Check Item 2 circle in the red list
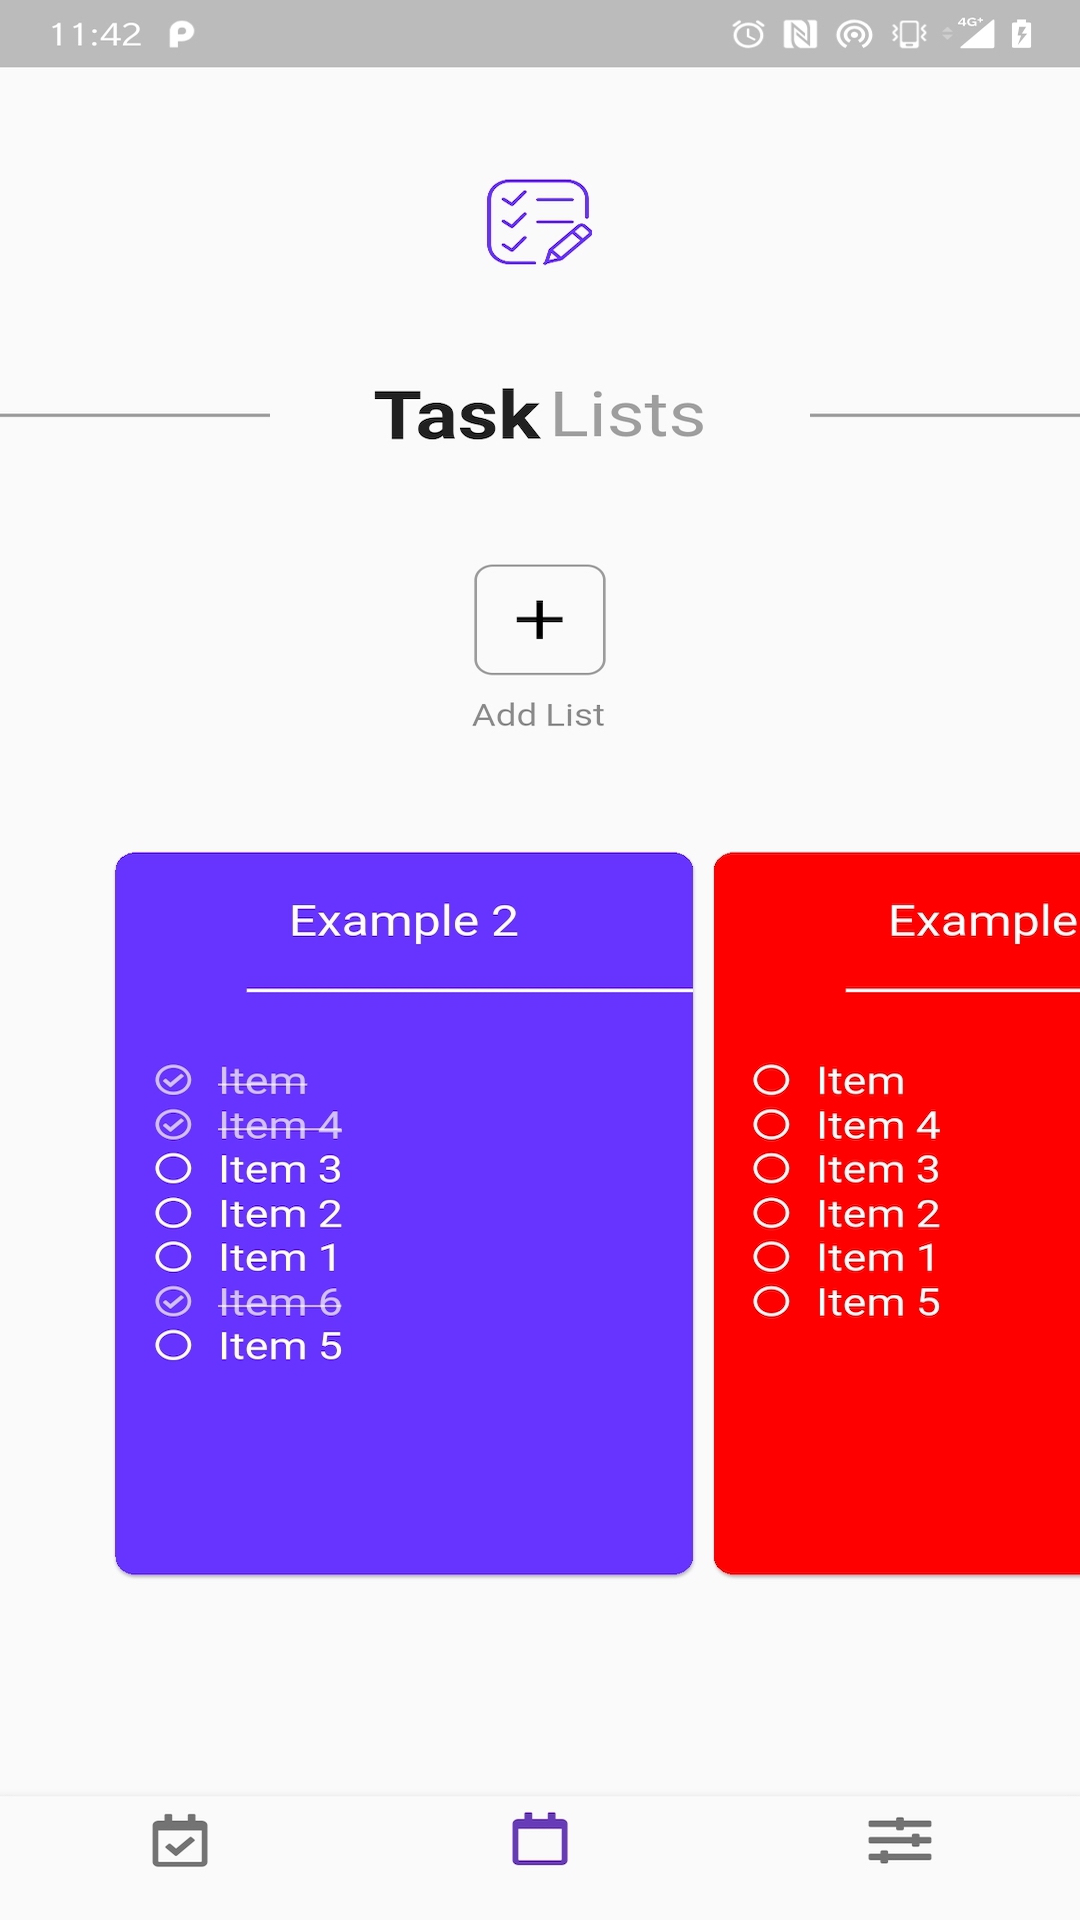The width and height of the screenshot is (1080, 1920). 771,1213
